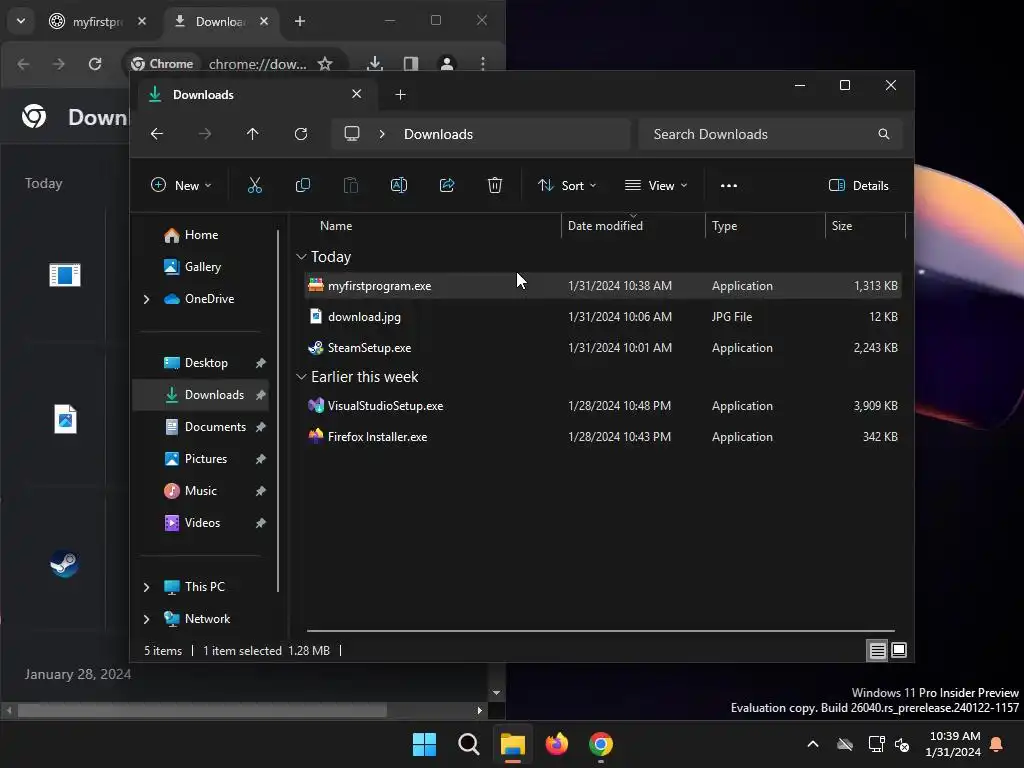Open the Chrome downloads tray icon
Viewport: 1024px width, 768px height.
click(x=375, y=64)
